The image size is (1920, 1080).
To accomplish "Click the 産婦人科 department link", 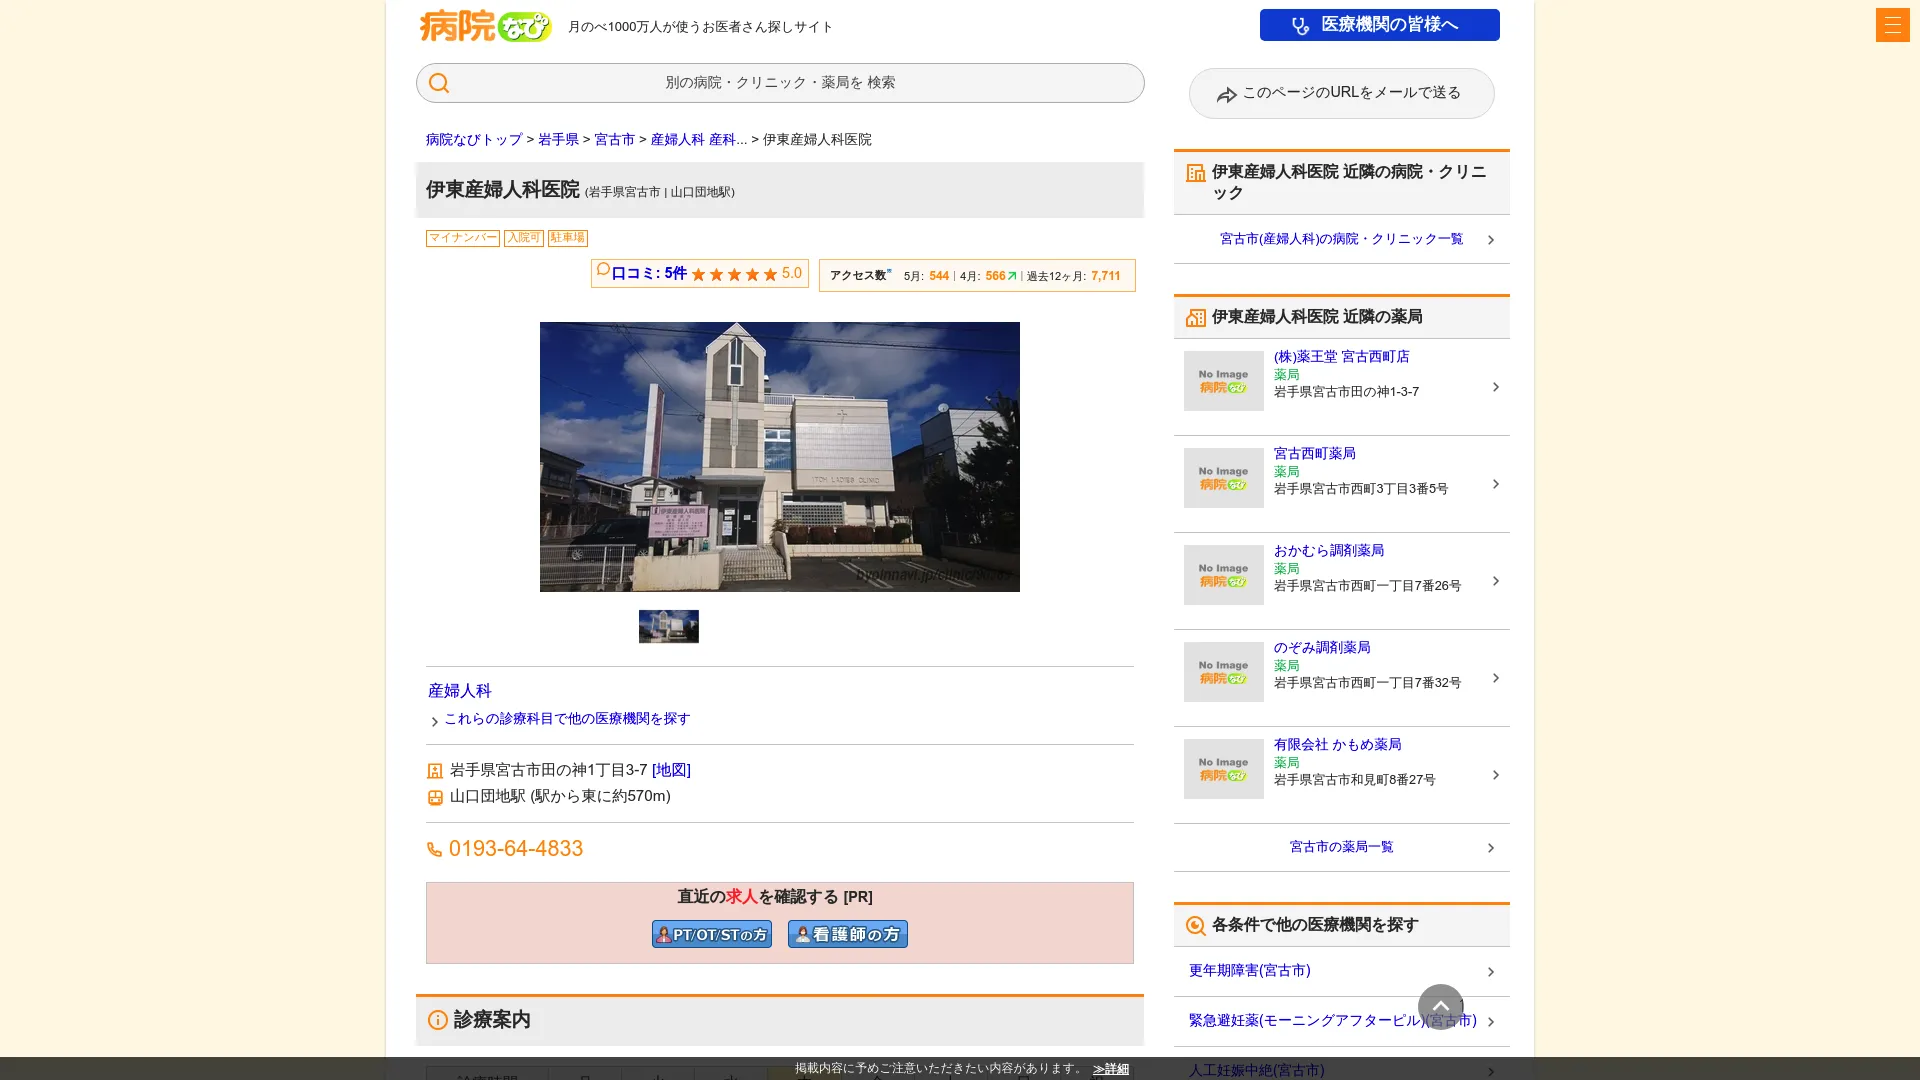I will click(x=459, y=691).
